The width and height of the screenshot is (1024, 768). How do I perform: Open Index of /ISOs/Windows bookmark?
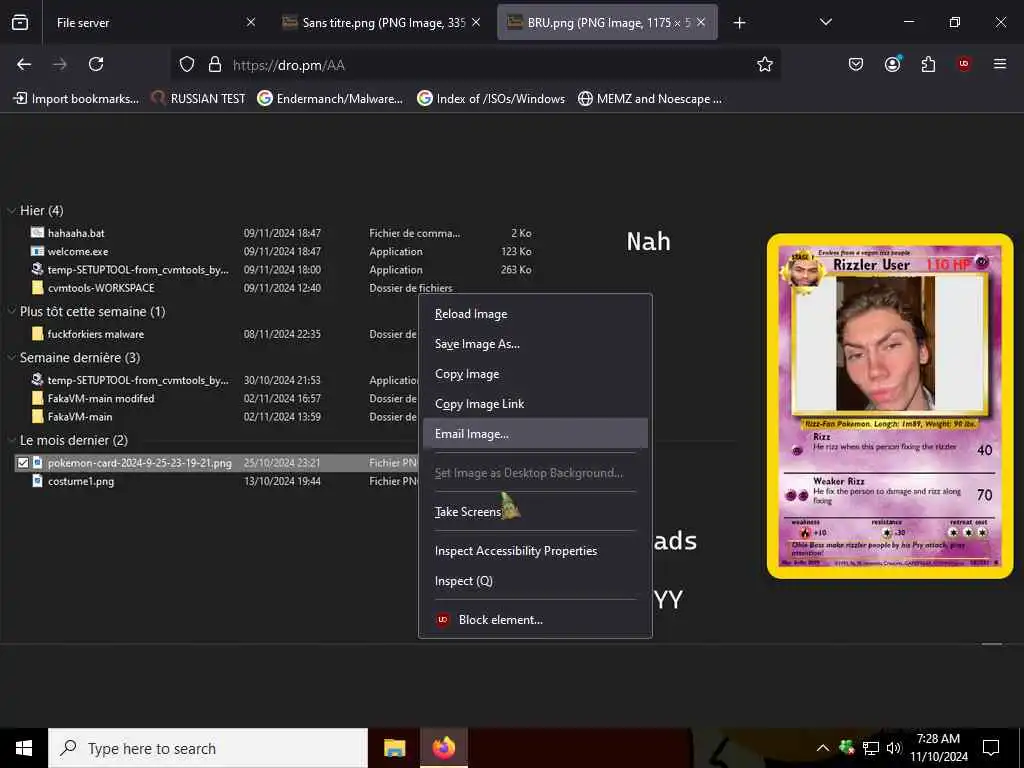point(491,99)
